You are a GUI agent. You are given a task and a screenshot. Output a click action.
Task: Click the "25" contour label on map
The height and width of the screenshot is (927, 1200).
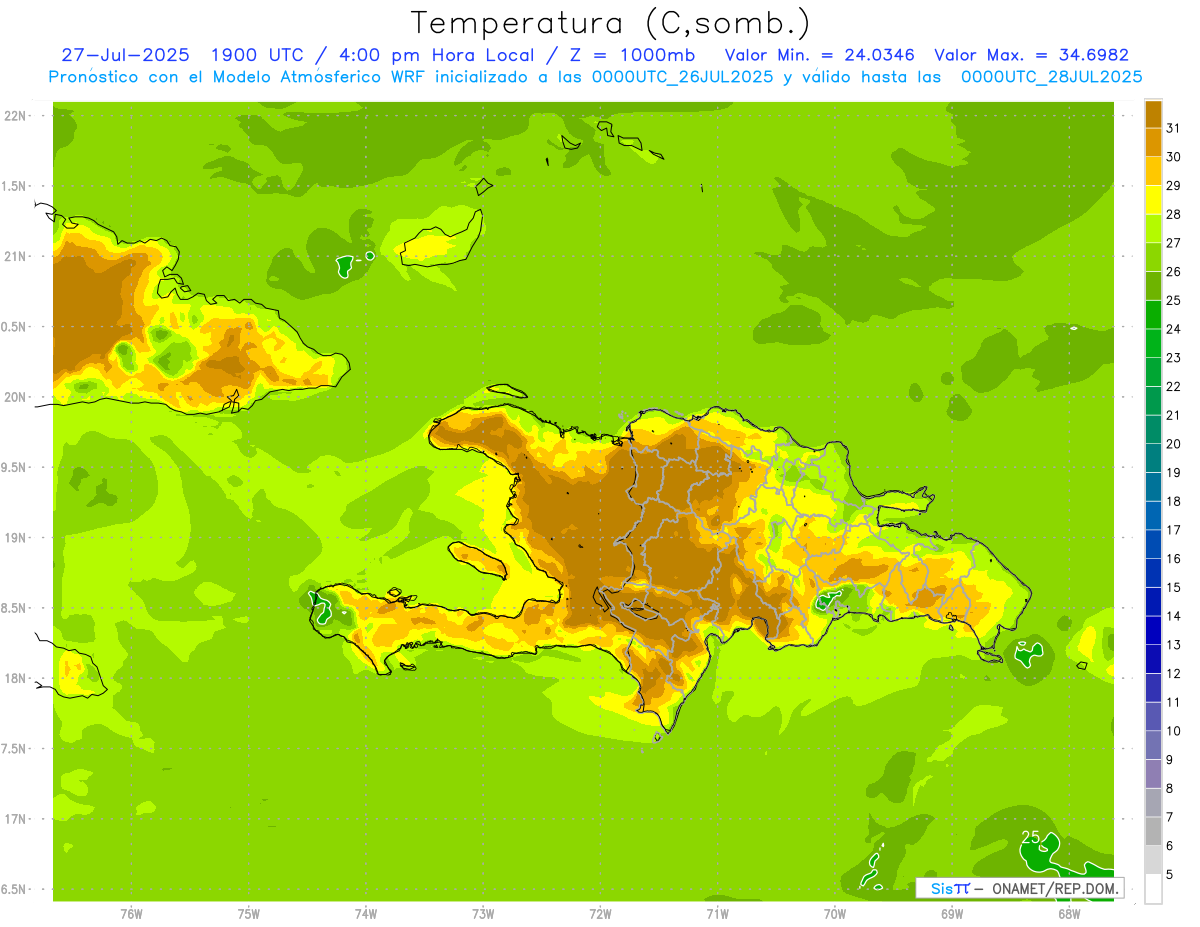pyautogui.click(x=1031, y=837)
